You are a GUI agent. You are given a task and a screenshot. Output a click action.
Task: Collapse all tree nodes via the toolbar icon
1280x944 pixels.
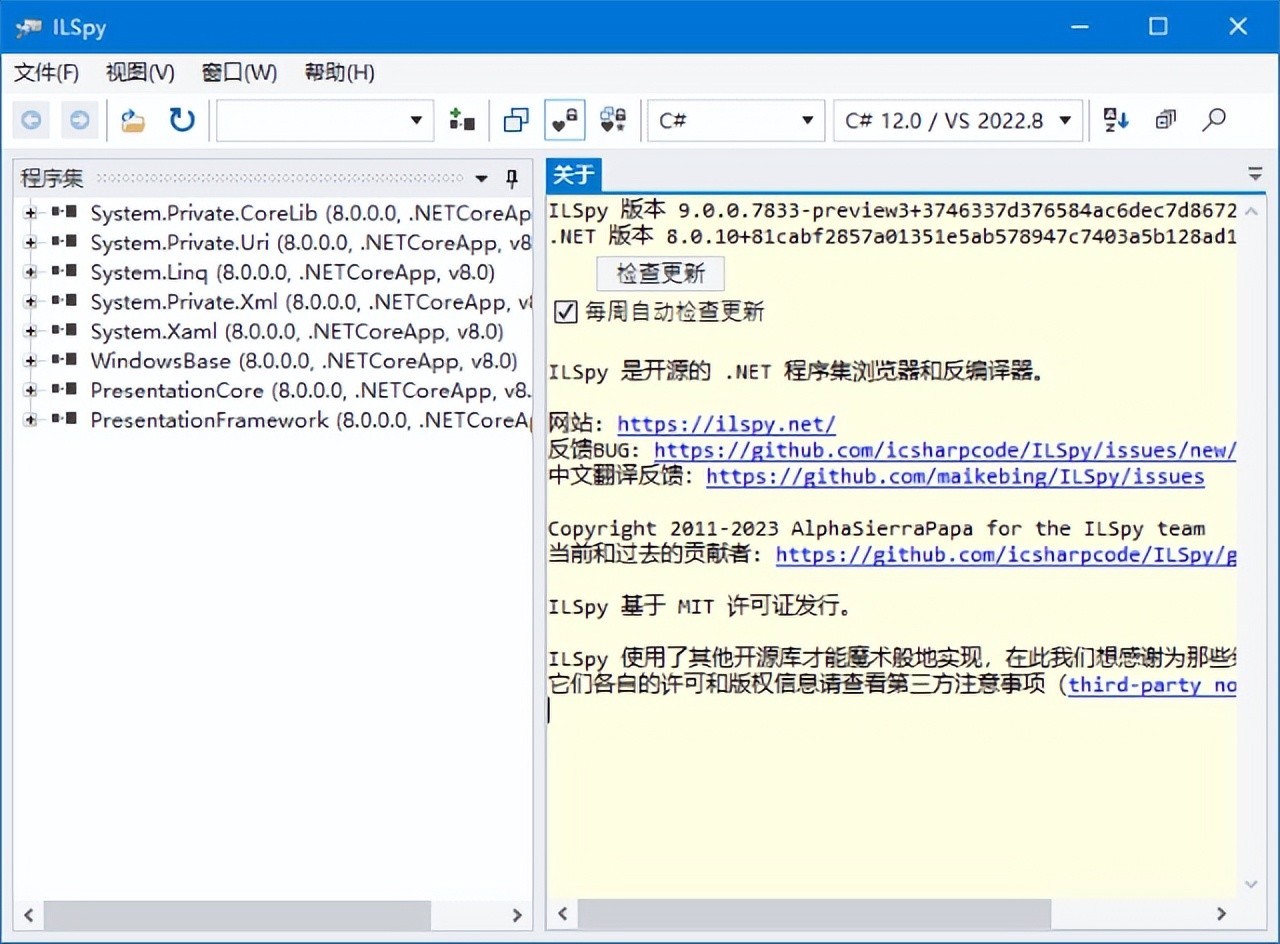[x=1164, y=119]
